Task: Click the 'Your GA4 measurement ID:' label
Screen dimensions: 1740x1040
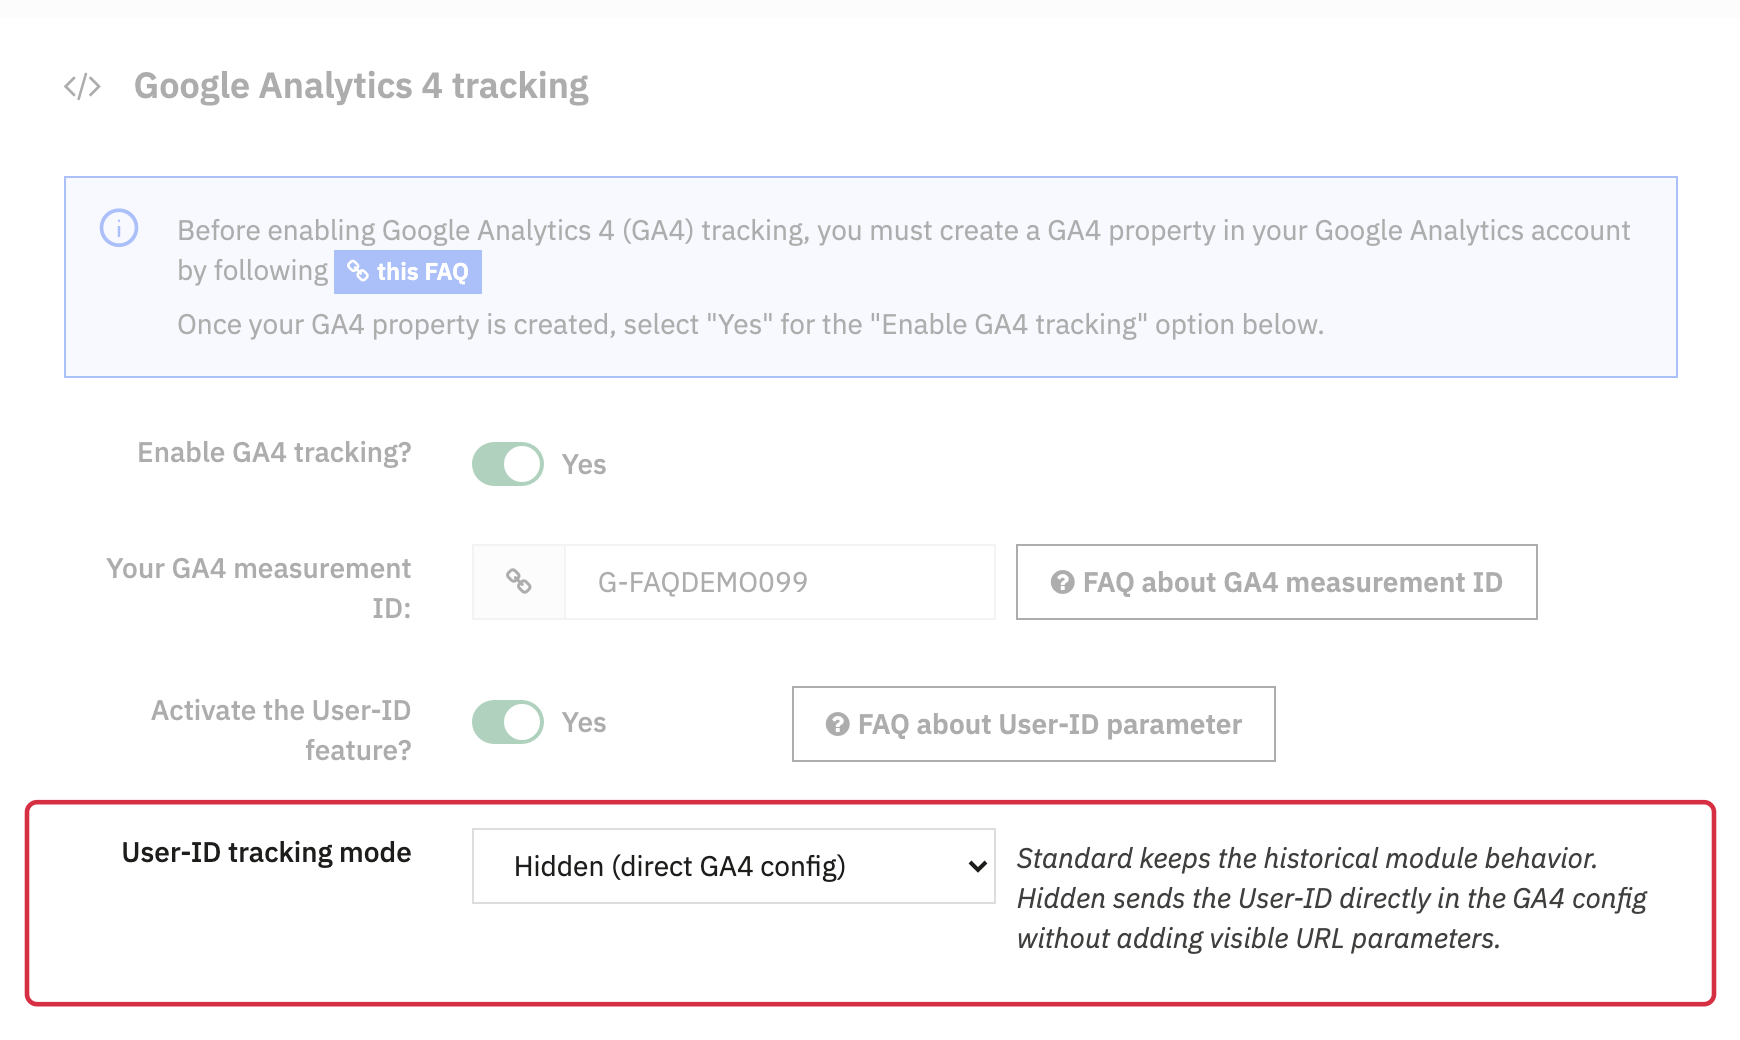Action: (259, 588)
